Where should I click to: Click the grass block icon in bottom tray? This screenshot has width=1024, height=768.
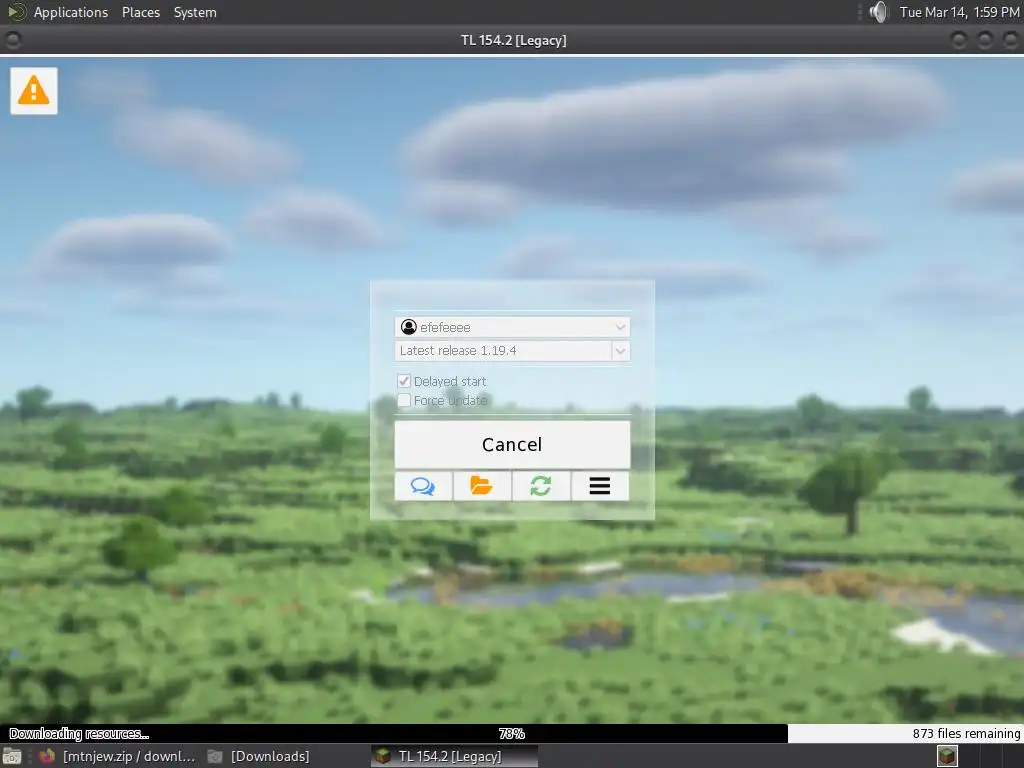coord(947,756)
